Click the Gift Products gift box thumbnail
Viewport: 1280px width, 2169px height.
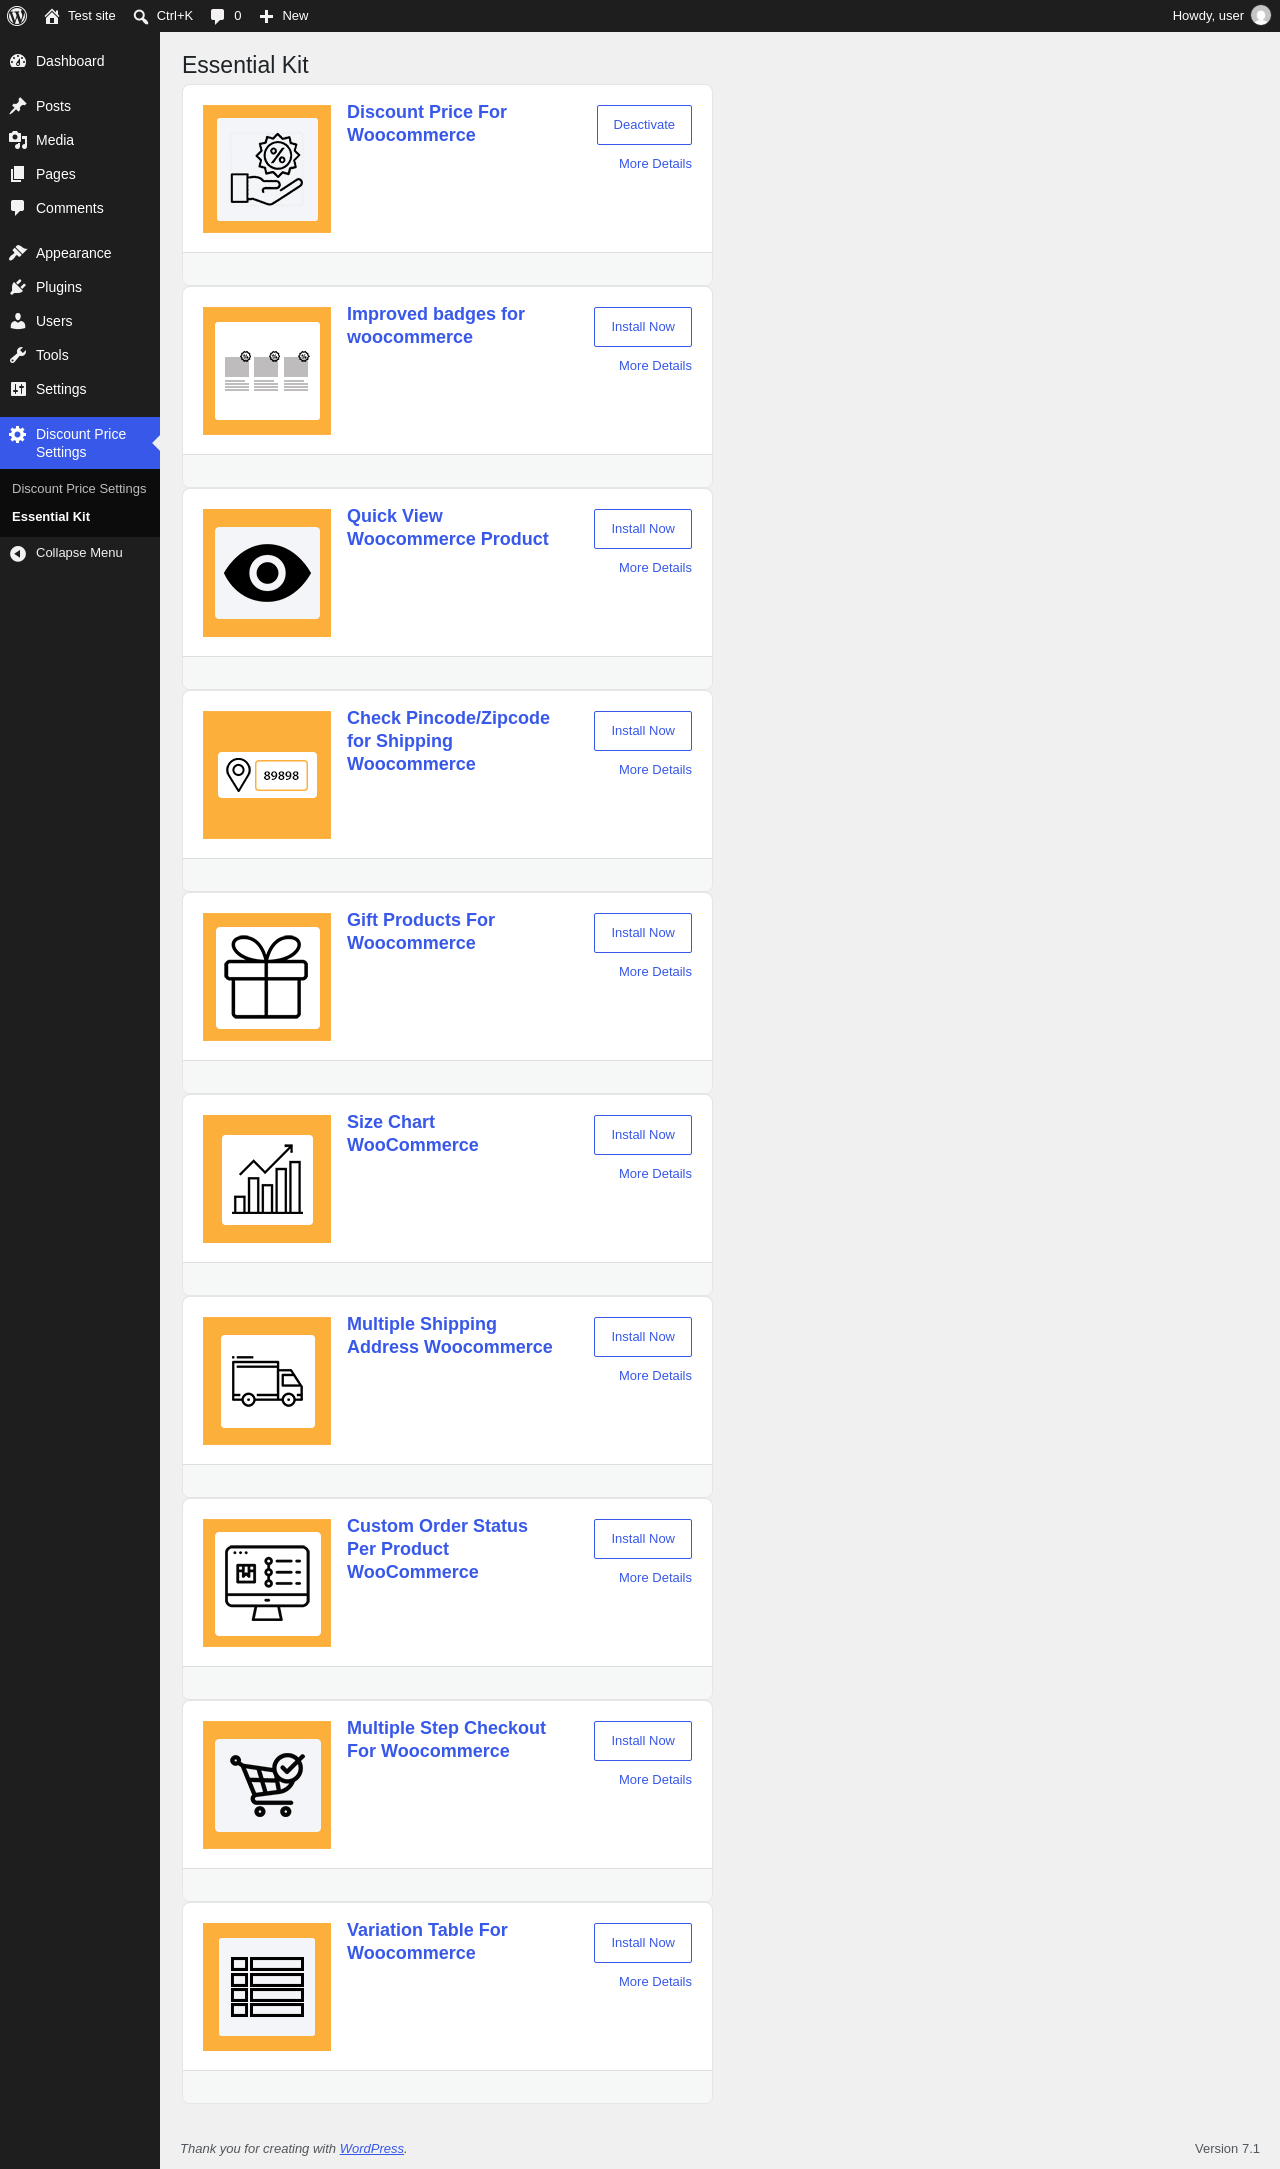pyautogui.click(x=267, y=977)
